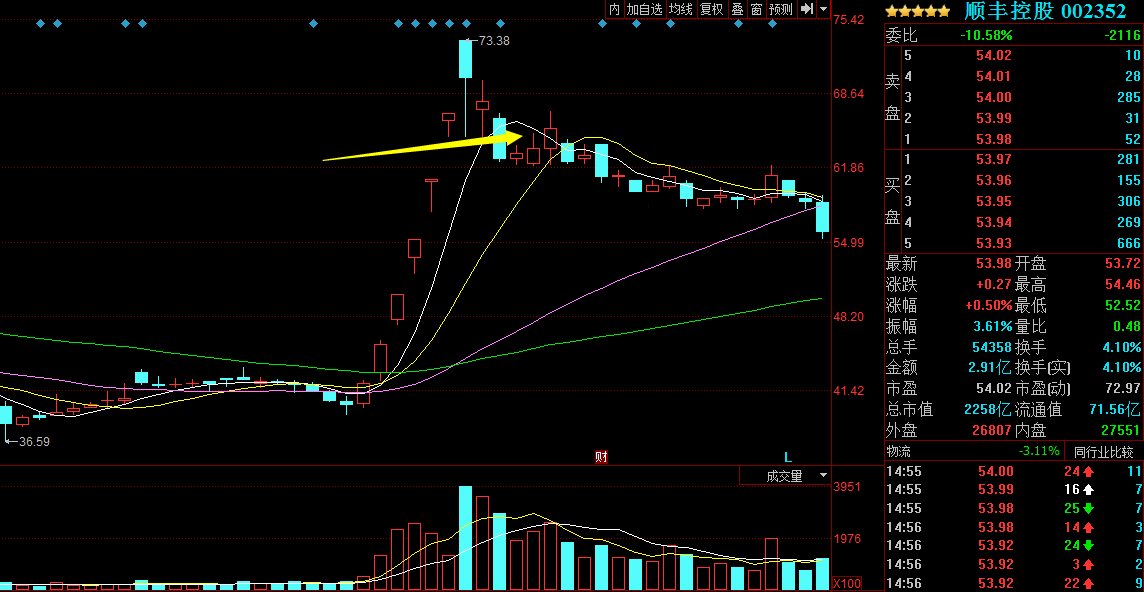Toggle 均线 moving average lines

pos(681,9)
